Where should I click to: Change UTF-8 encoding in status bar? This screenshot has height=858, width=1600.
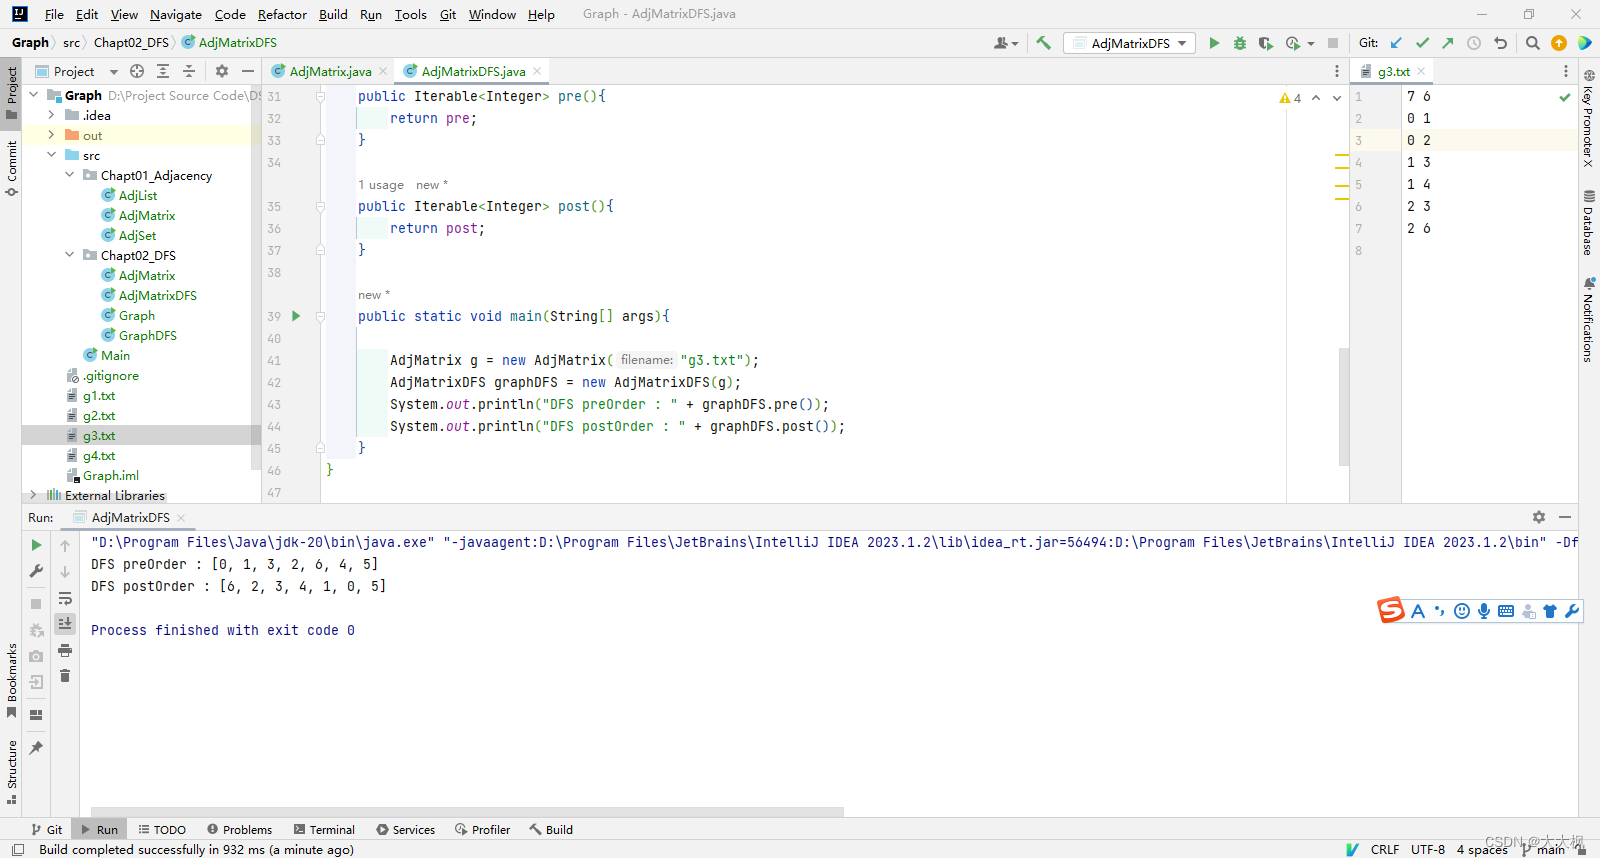coord(1428,849)
